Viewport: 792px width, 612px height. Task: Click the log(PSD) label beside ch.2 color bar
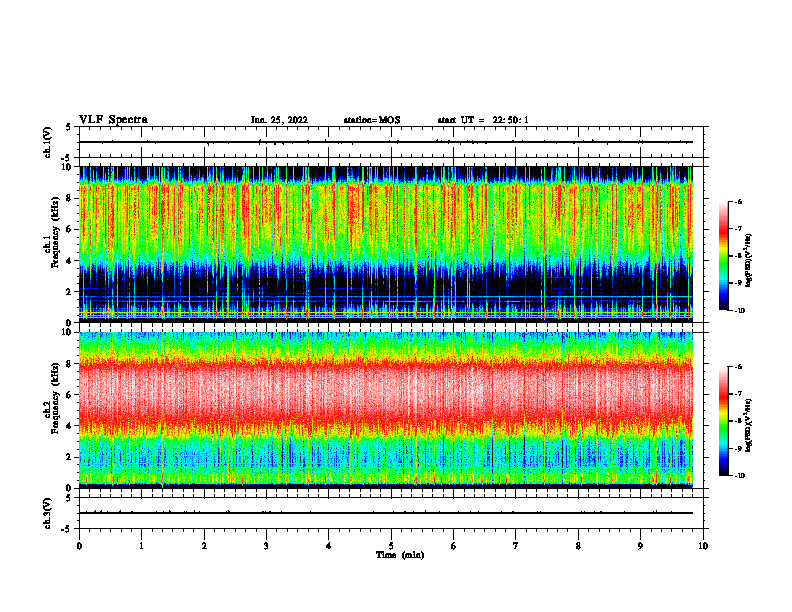coord(749,426)
